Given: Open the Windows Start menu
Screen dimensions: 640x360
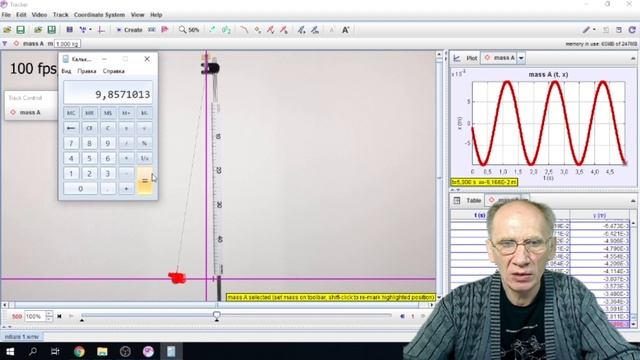Looking at the screenshot, I should pyautogui.click(x=10, y=351).
